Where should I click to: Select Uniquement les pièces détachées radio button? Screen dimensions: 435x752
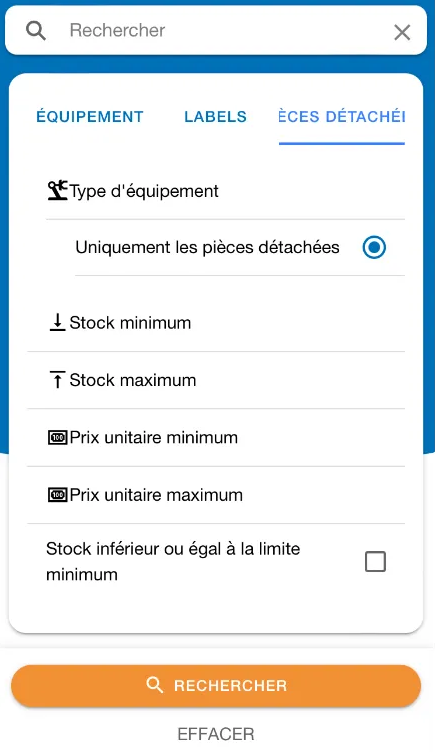[x=374, y=247]
